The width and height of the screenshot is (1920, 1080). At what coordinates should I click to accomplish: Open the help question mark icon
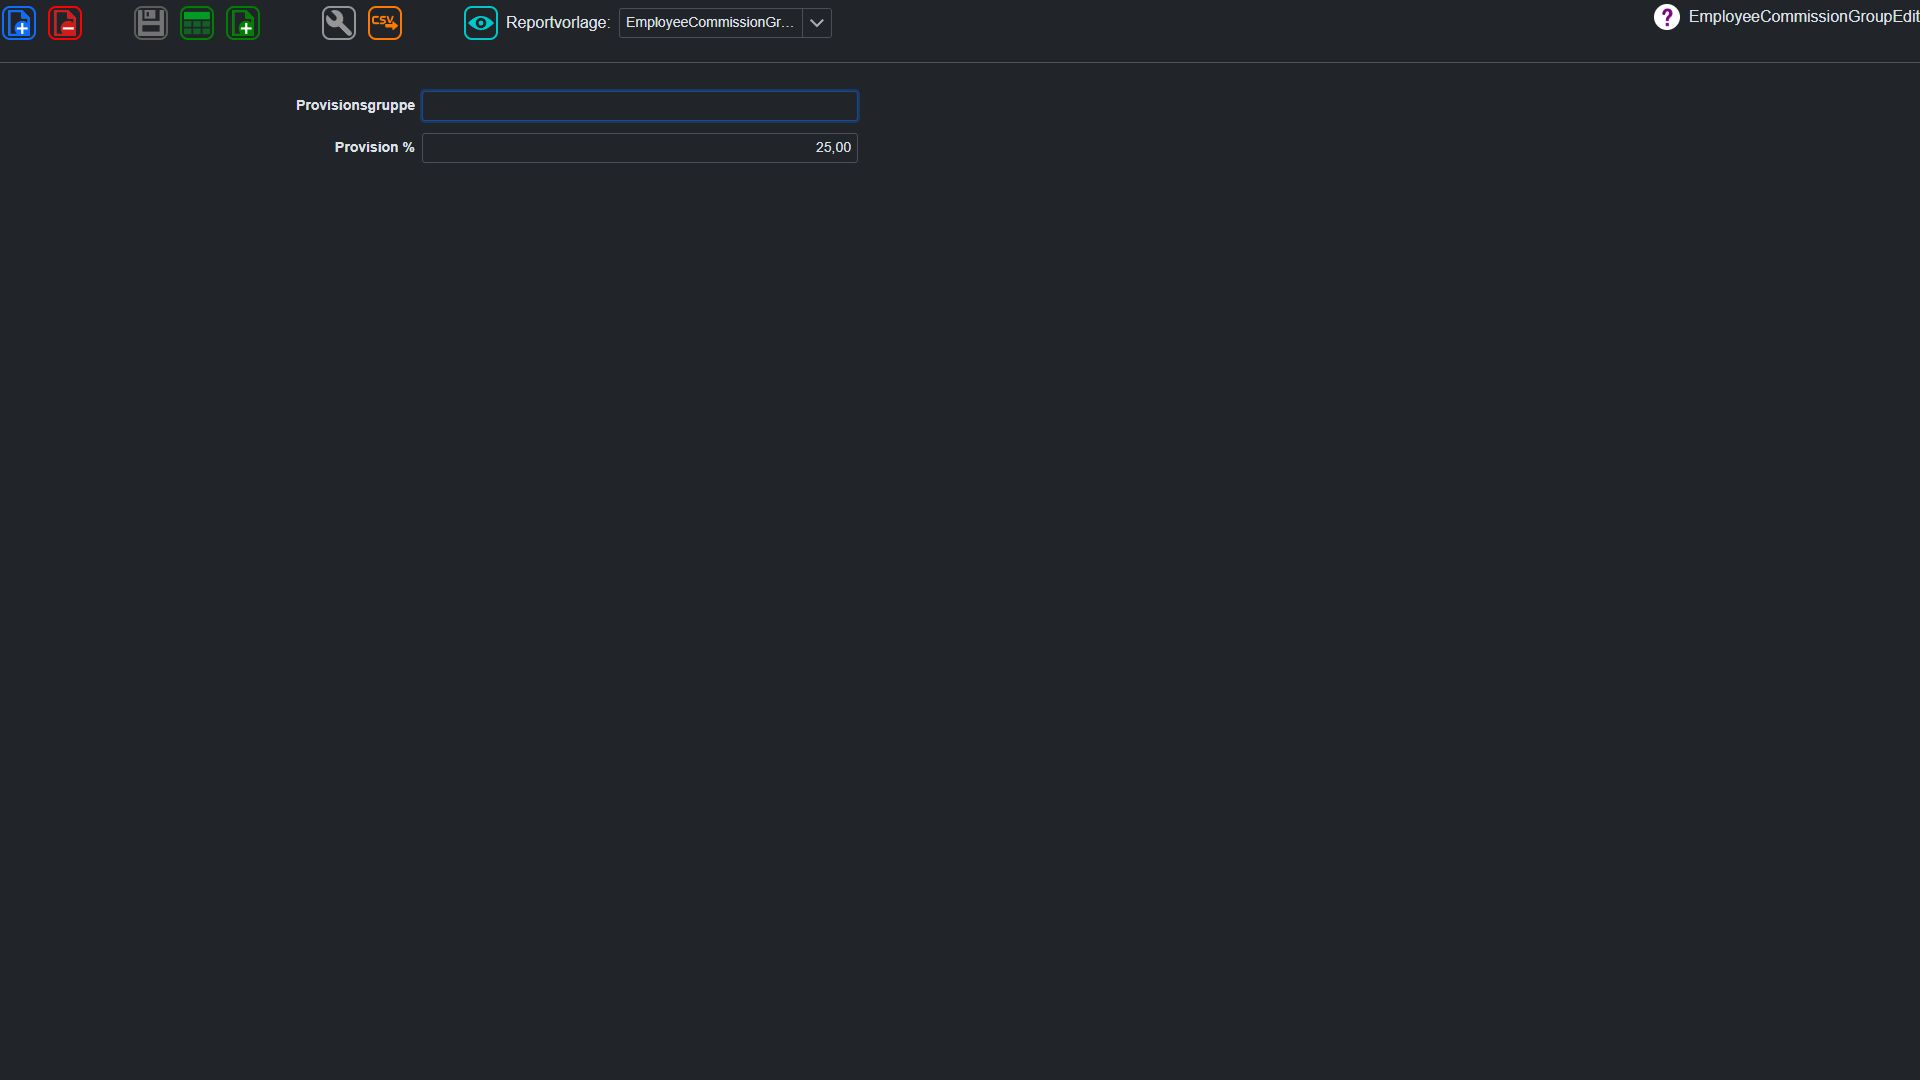pos(1667,17)
